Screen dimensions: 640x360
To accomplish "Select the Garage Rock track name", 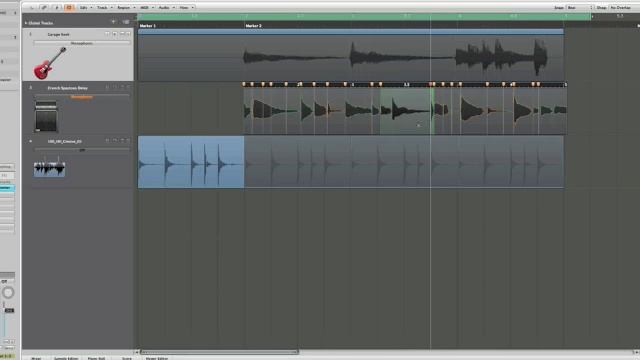I will (x=58, y=35).
